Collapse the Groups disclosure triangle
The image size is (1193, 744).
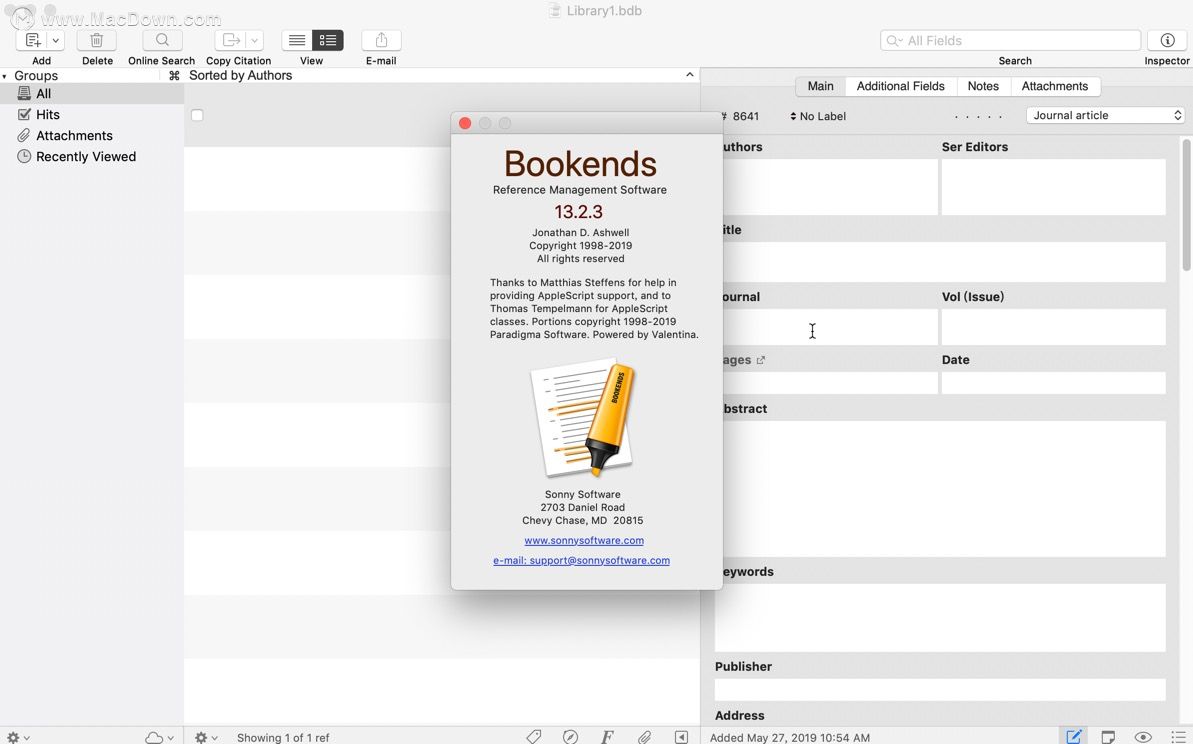5,76
